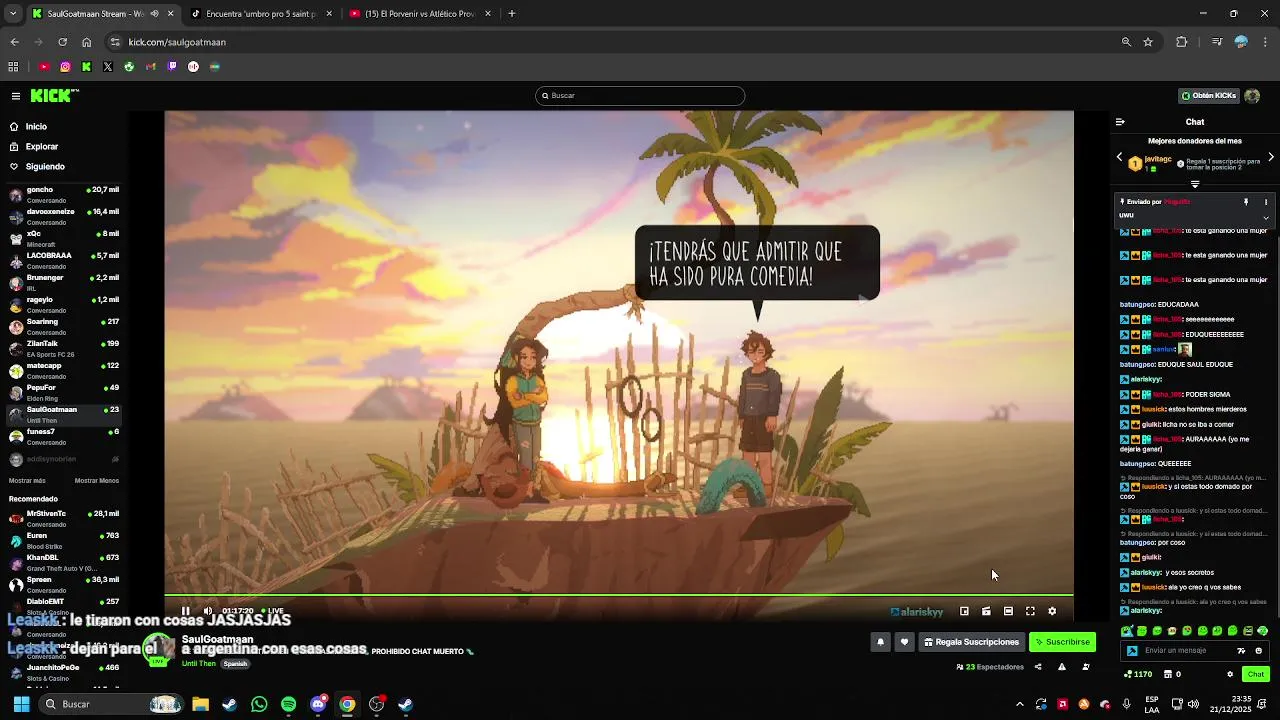
Task: Open goncho channel in sidebar
Action: click(x=64, y=194)
